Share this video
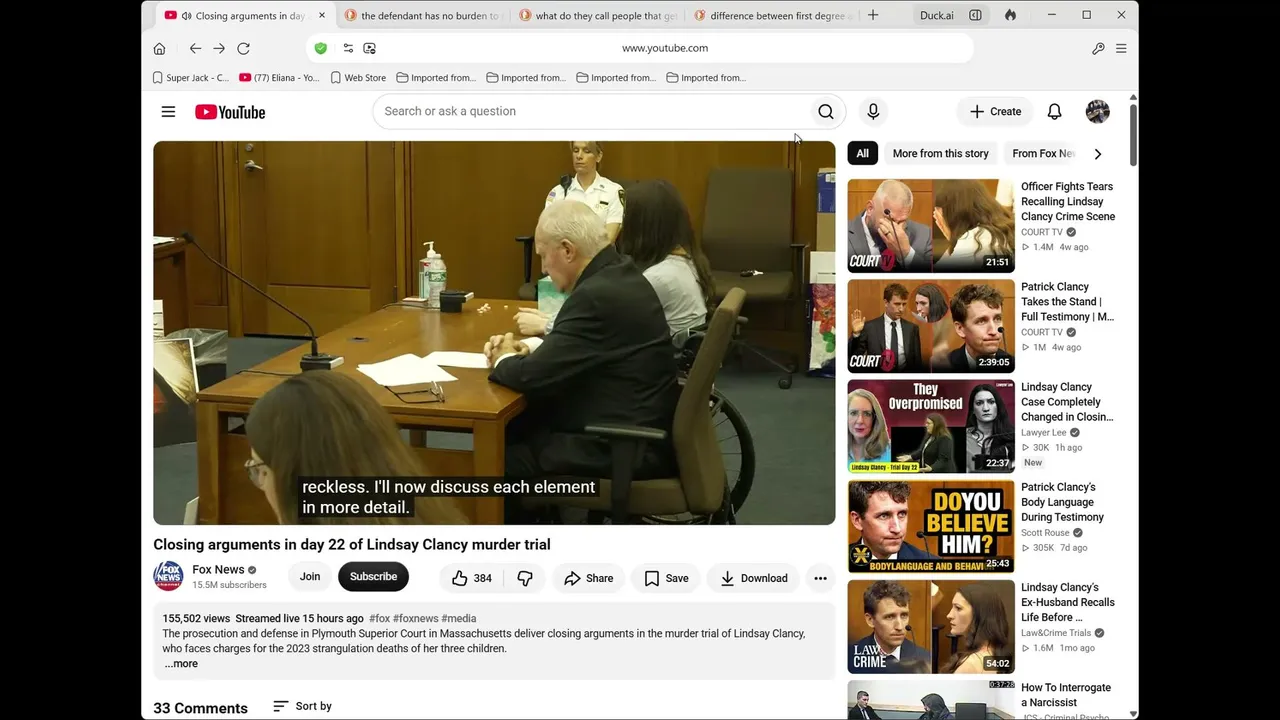The height and width of the screenshot is (720, 1280). pyautogui.click(x=588, y=578)
